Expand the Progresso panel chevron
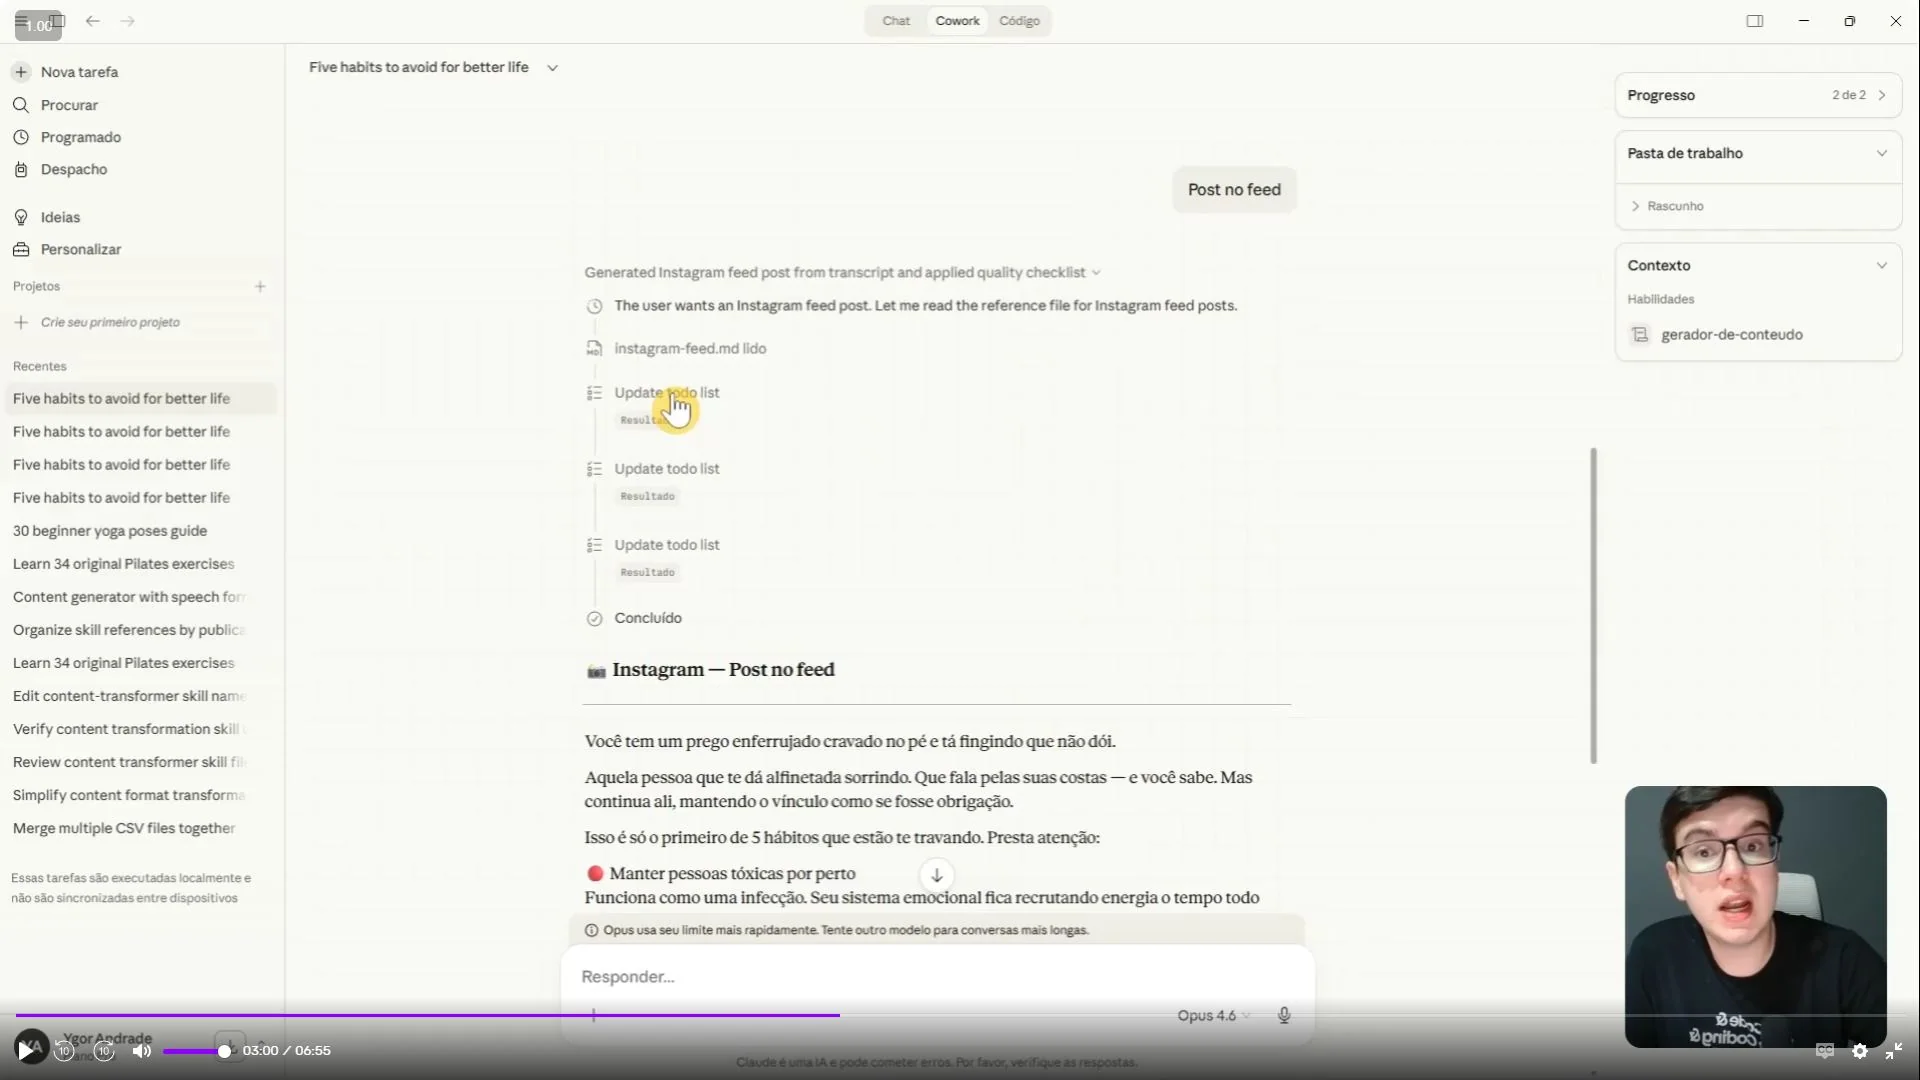Viewport: 1920px width, 1080px height. [x=1882, y=95]
